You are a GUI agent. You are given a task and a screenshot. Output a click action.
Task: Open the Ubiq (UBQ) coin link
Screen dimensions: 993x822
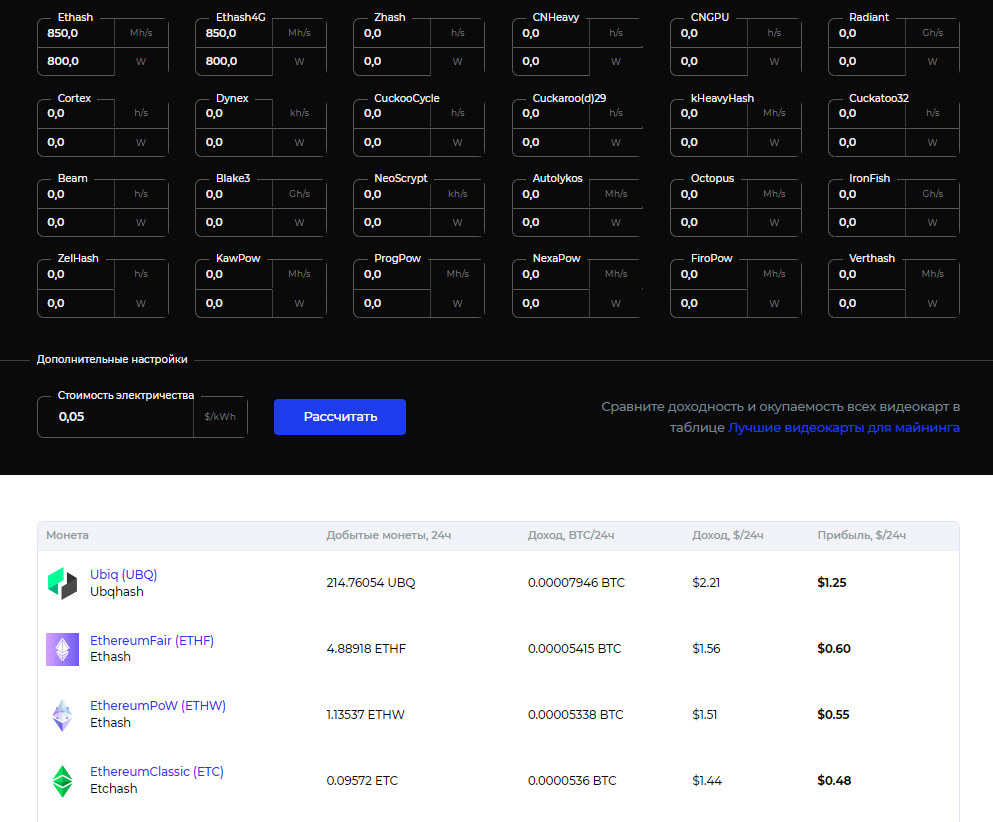click(123, 574)
